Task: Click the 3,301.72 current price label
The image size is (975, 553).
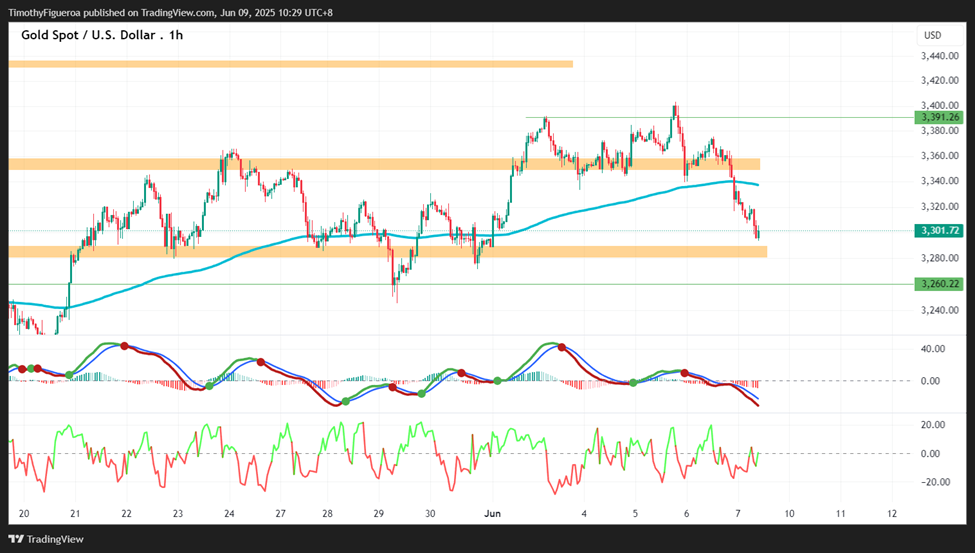Action: (939, 231)
